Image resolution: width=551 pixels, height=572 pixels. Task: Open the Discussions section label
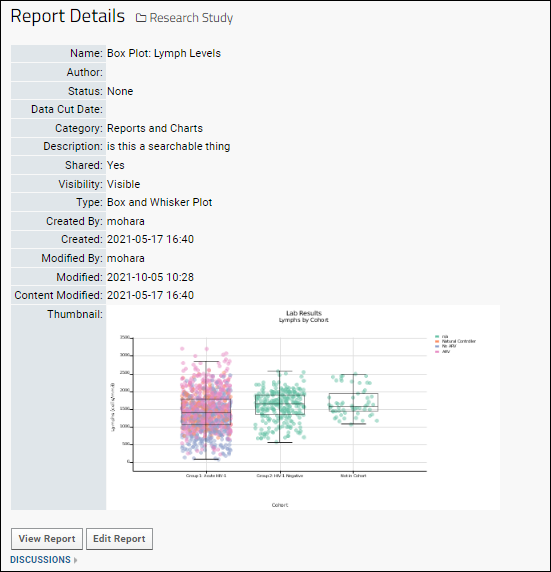[40, 560]
